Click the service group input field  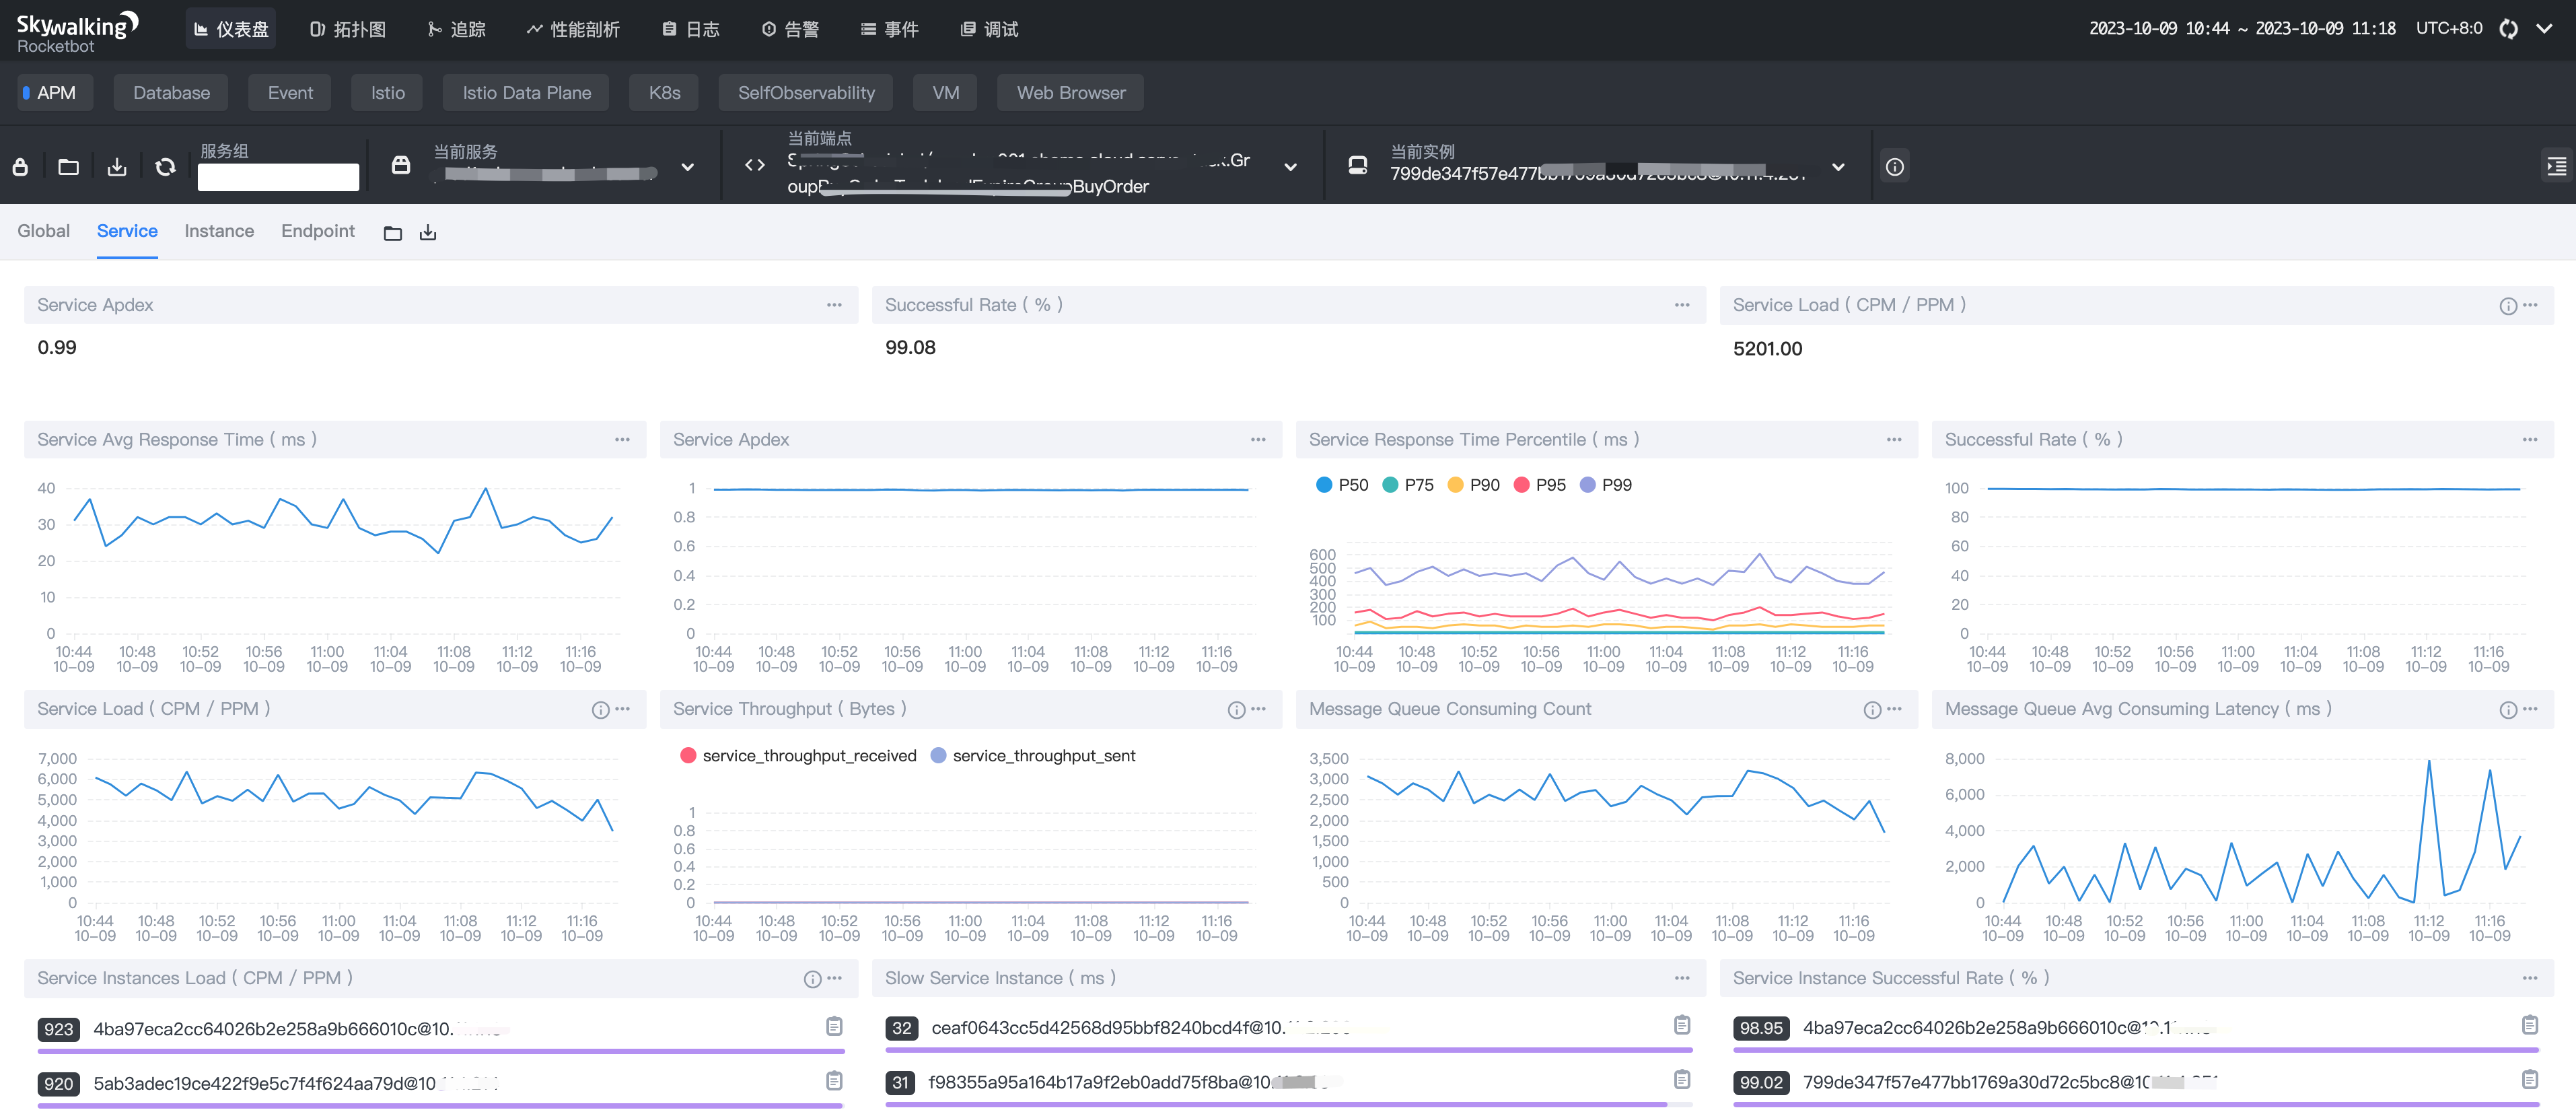278,177
